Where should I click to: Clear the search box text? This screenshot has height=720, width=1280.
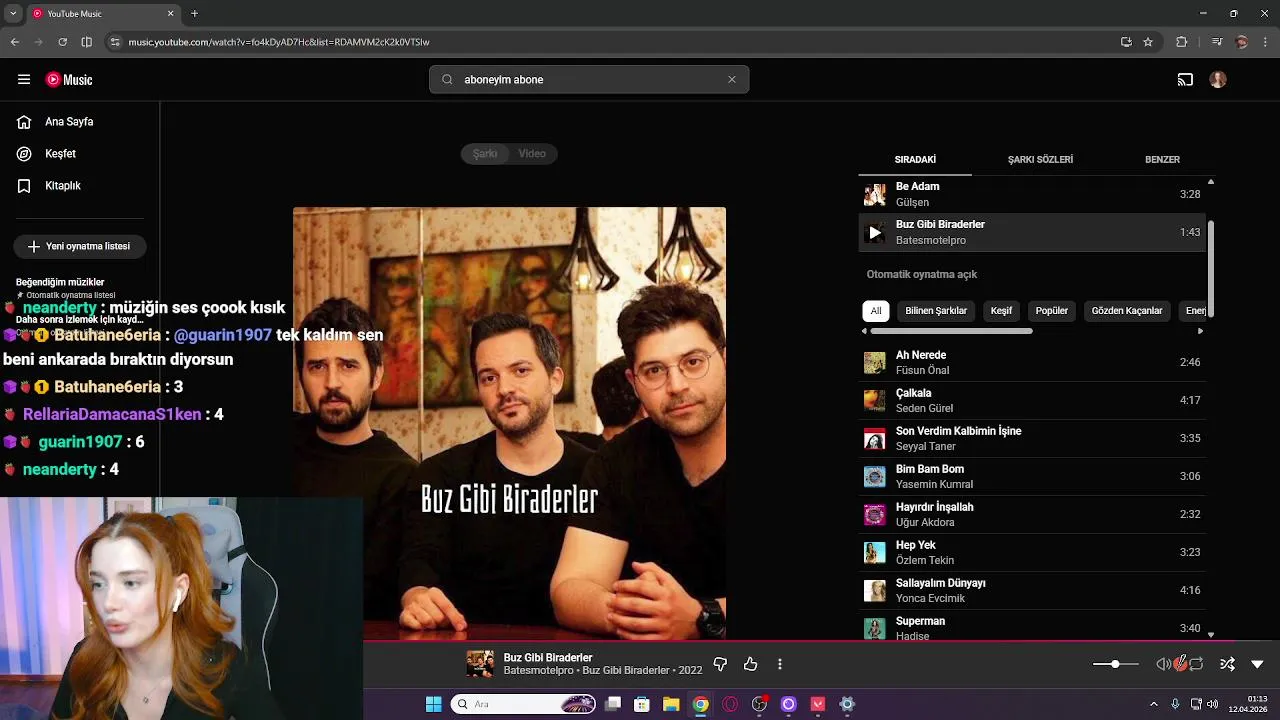[x=731, y=80]
